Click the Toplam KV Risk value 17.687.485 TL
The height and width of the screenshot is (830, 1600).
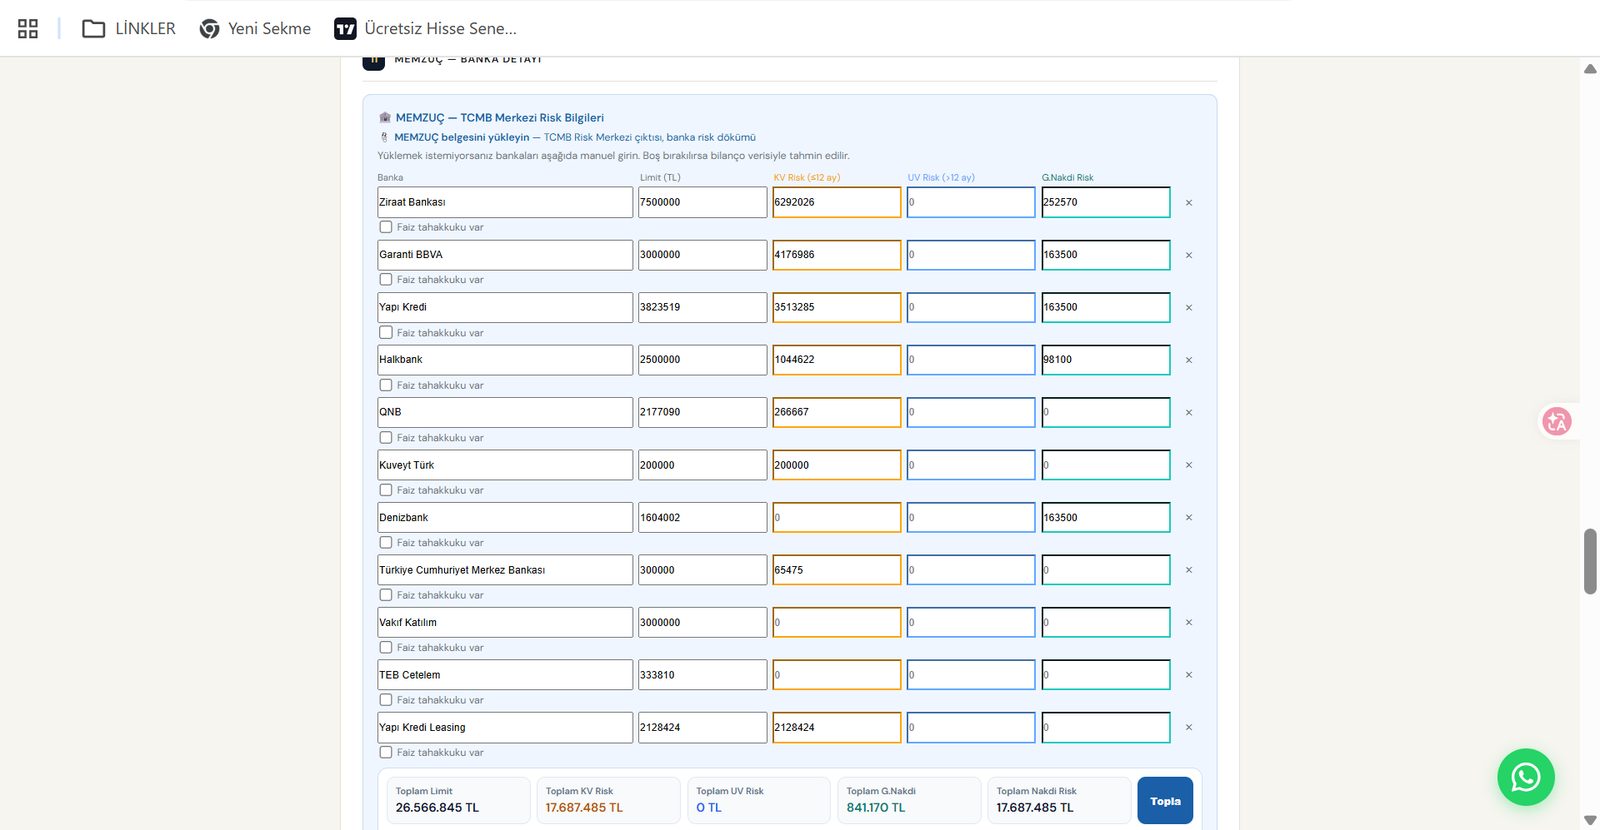pyautogui.click(x=584, y=808)
